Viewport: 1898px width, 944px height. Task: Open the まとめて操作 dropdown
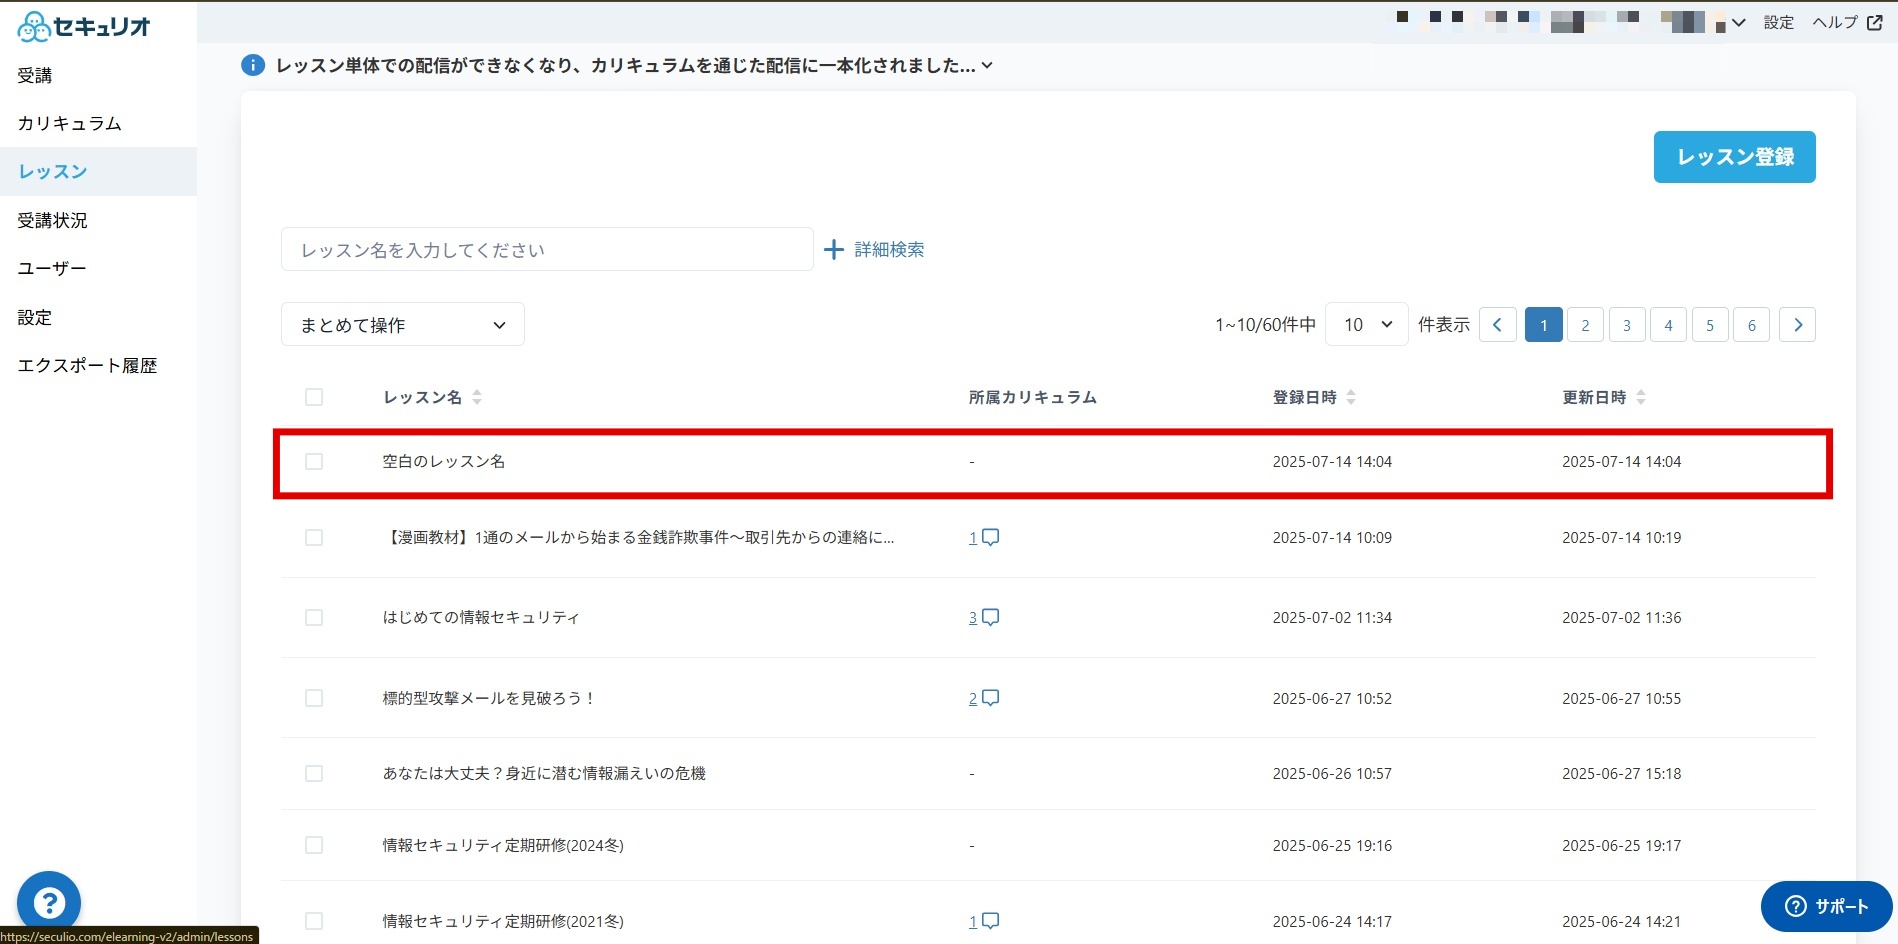coord(403,324)
